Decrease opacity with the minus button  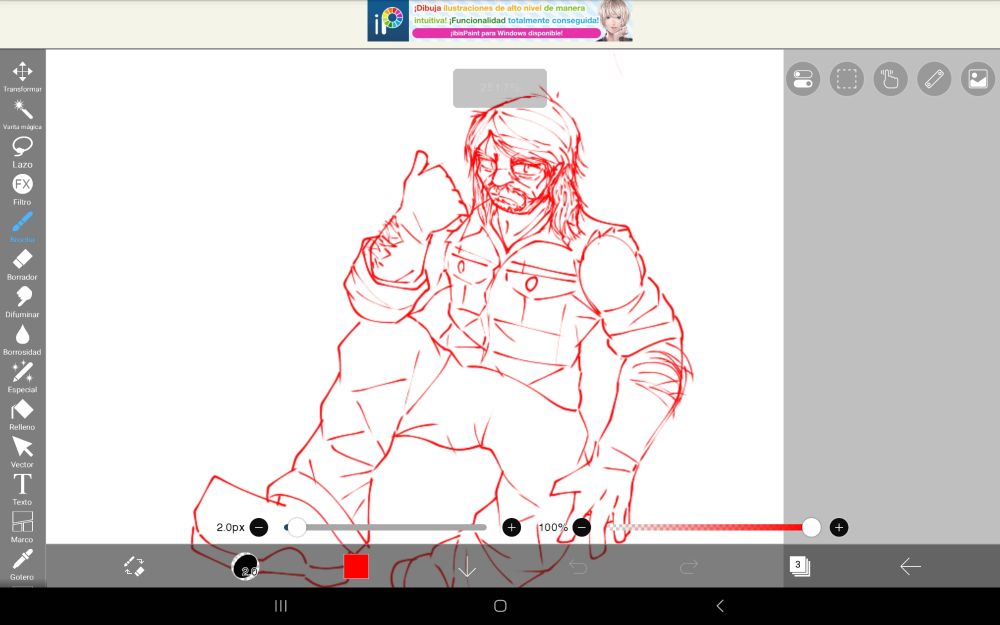pyautogui.click(x=582, y=527)
